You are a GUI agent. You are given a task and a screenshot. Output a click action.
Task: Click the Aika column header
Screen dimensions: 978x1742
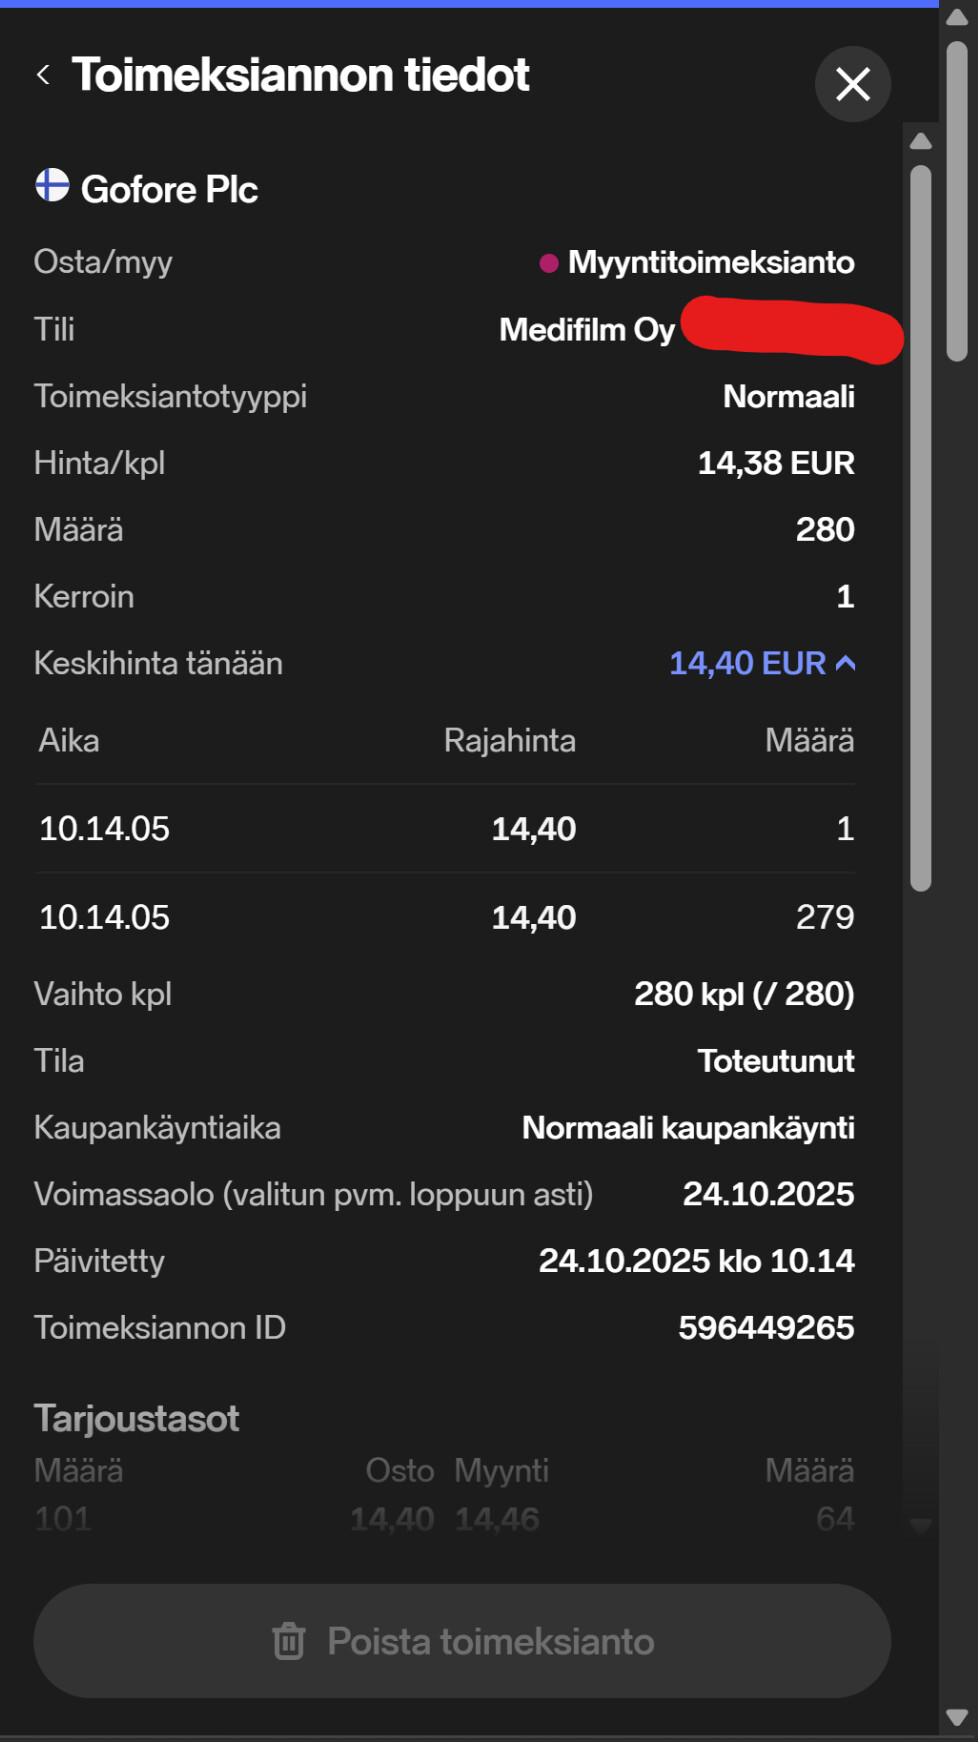(69, 741)
